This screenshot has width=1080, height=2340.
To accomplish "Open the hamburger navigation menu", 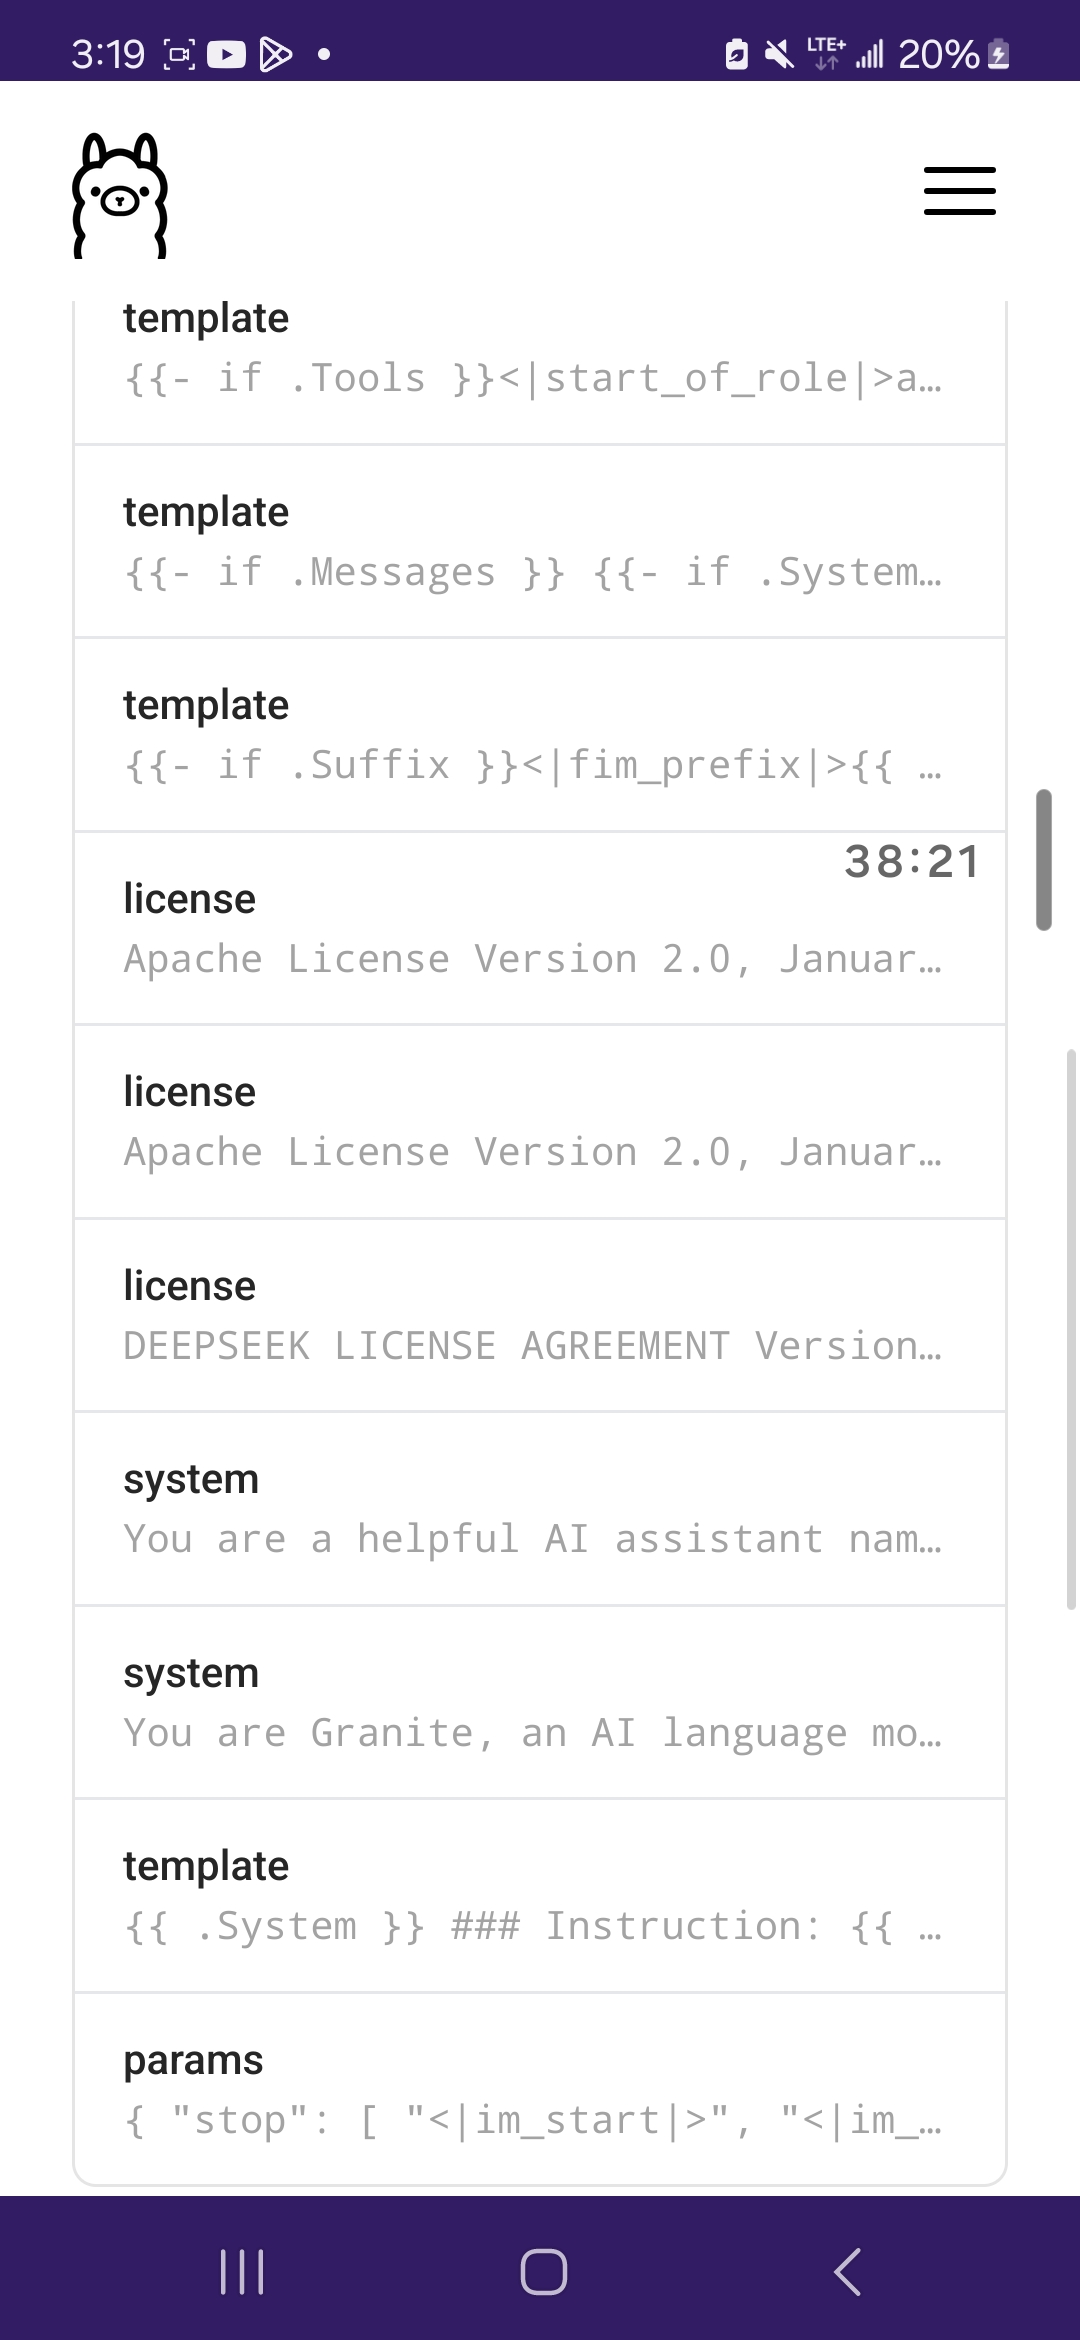I will point(959,191).
